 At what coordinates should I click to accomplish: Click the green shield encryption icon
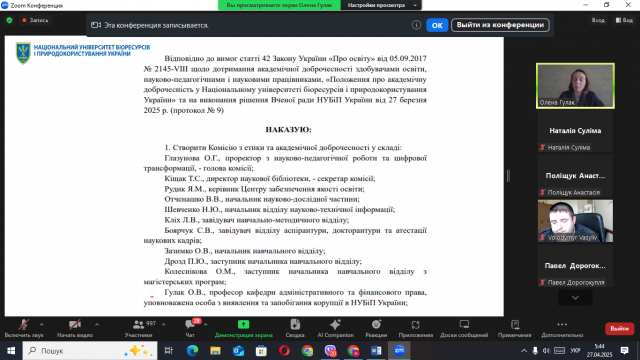click(9, 20)
